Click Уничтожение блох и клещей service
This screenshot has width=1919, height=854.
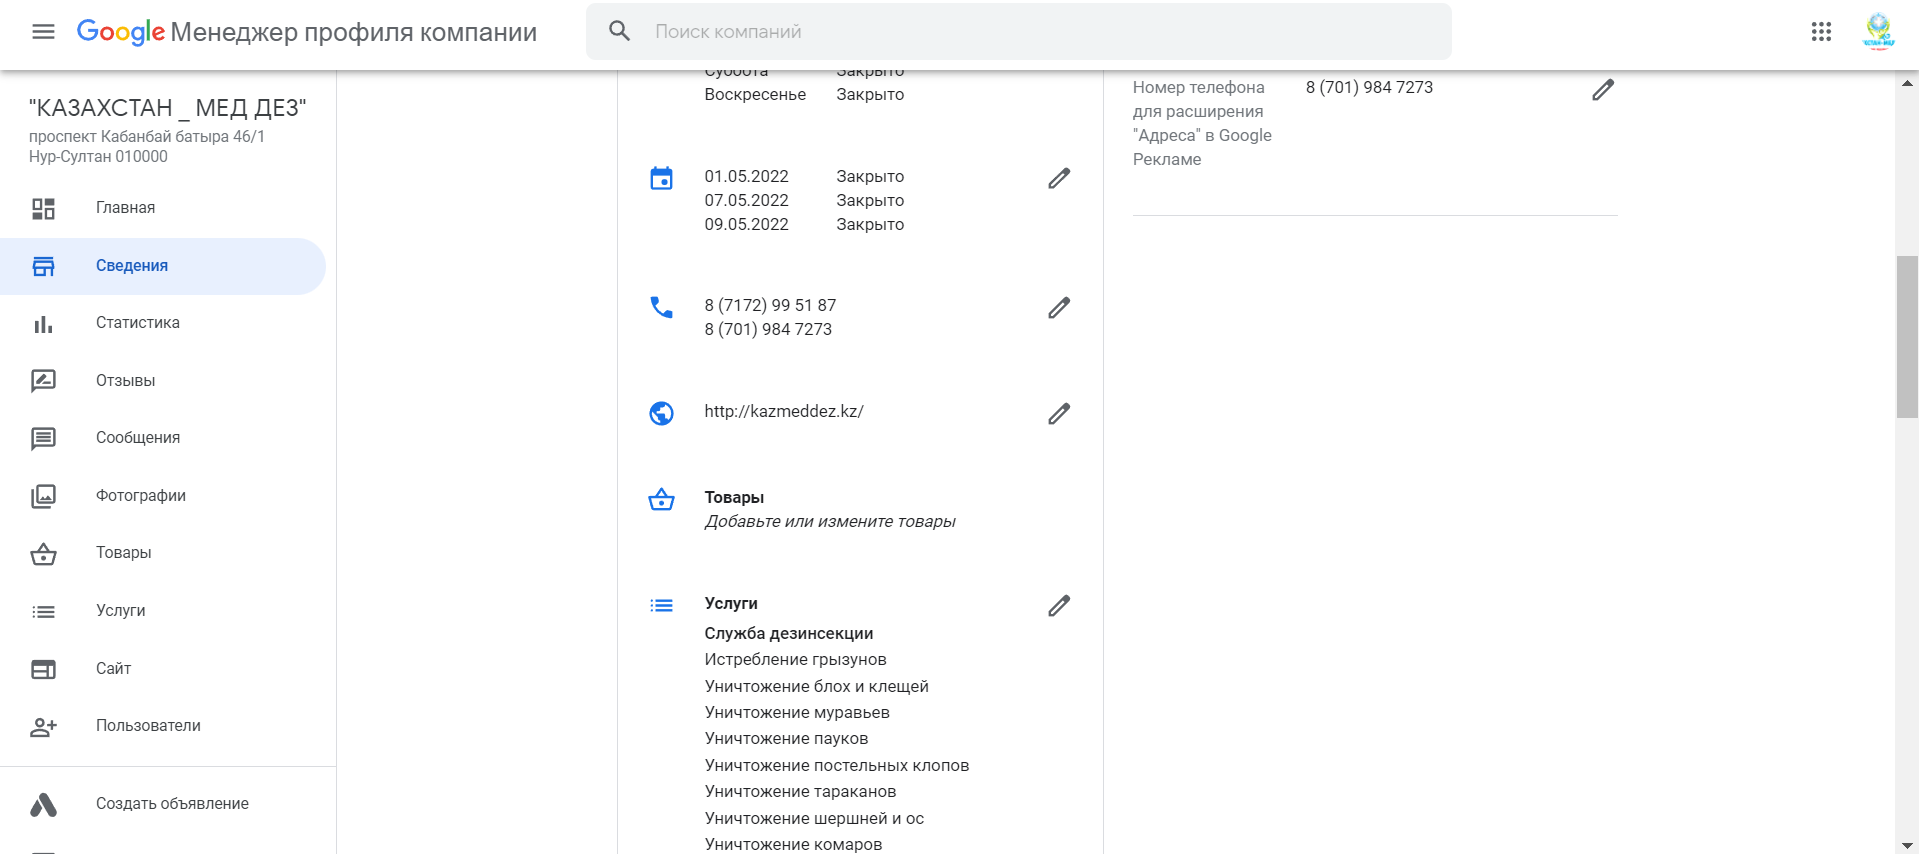click(816, 686)
